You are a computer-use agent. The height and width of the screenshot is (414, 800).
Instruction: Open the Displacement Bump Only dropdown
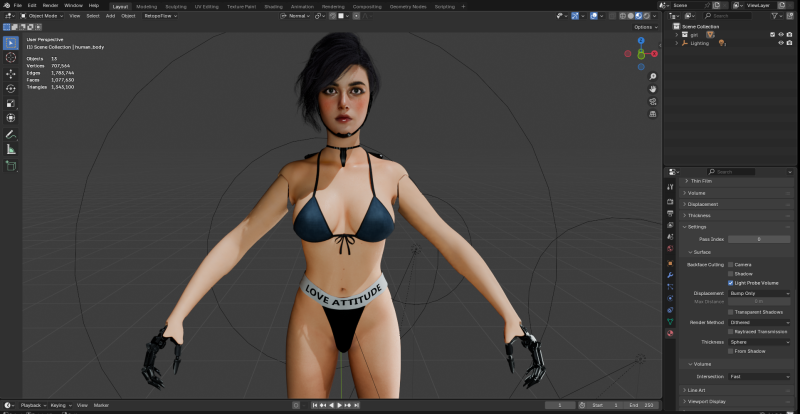tap(759, 293)
